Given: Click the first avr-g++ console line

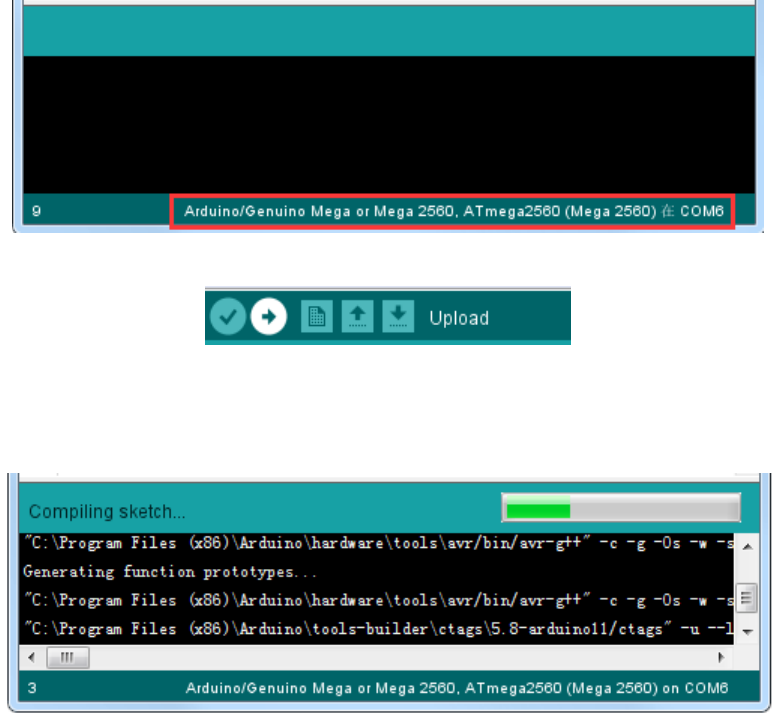Looking at the screenshot, I should (379, 543).
